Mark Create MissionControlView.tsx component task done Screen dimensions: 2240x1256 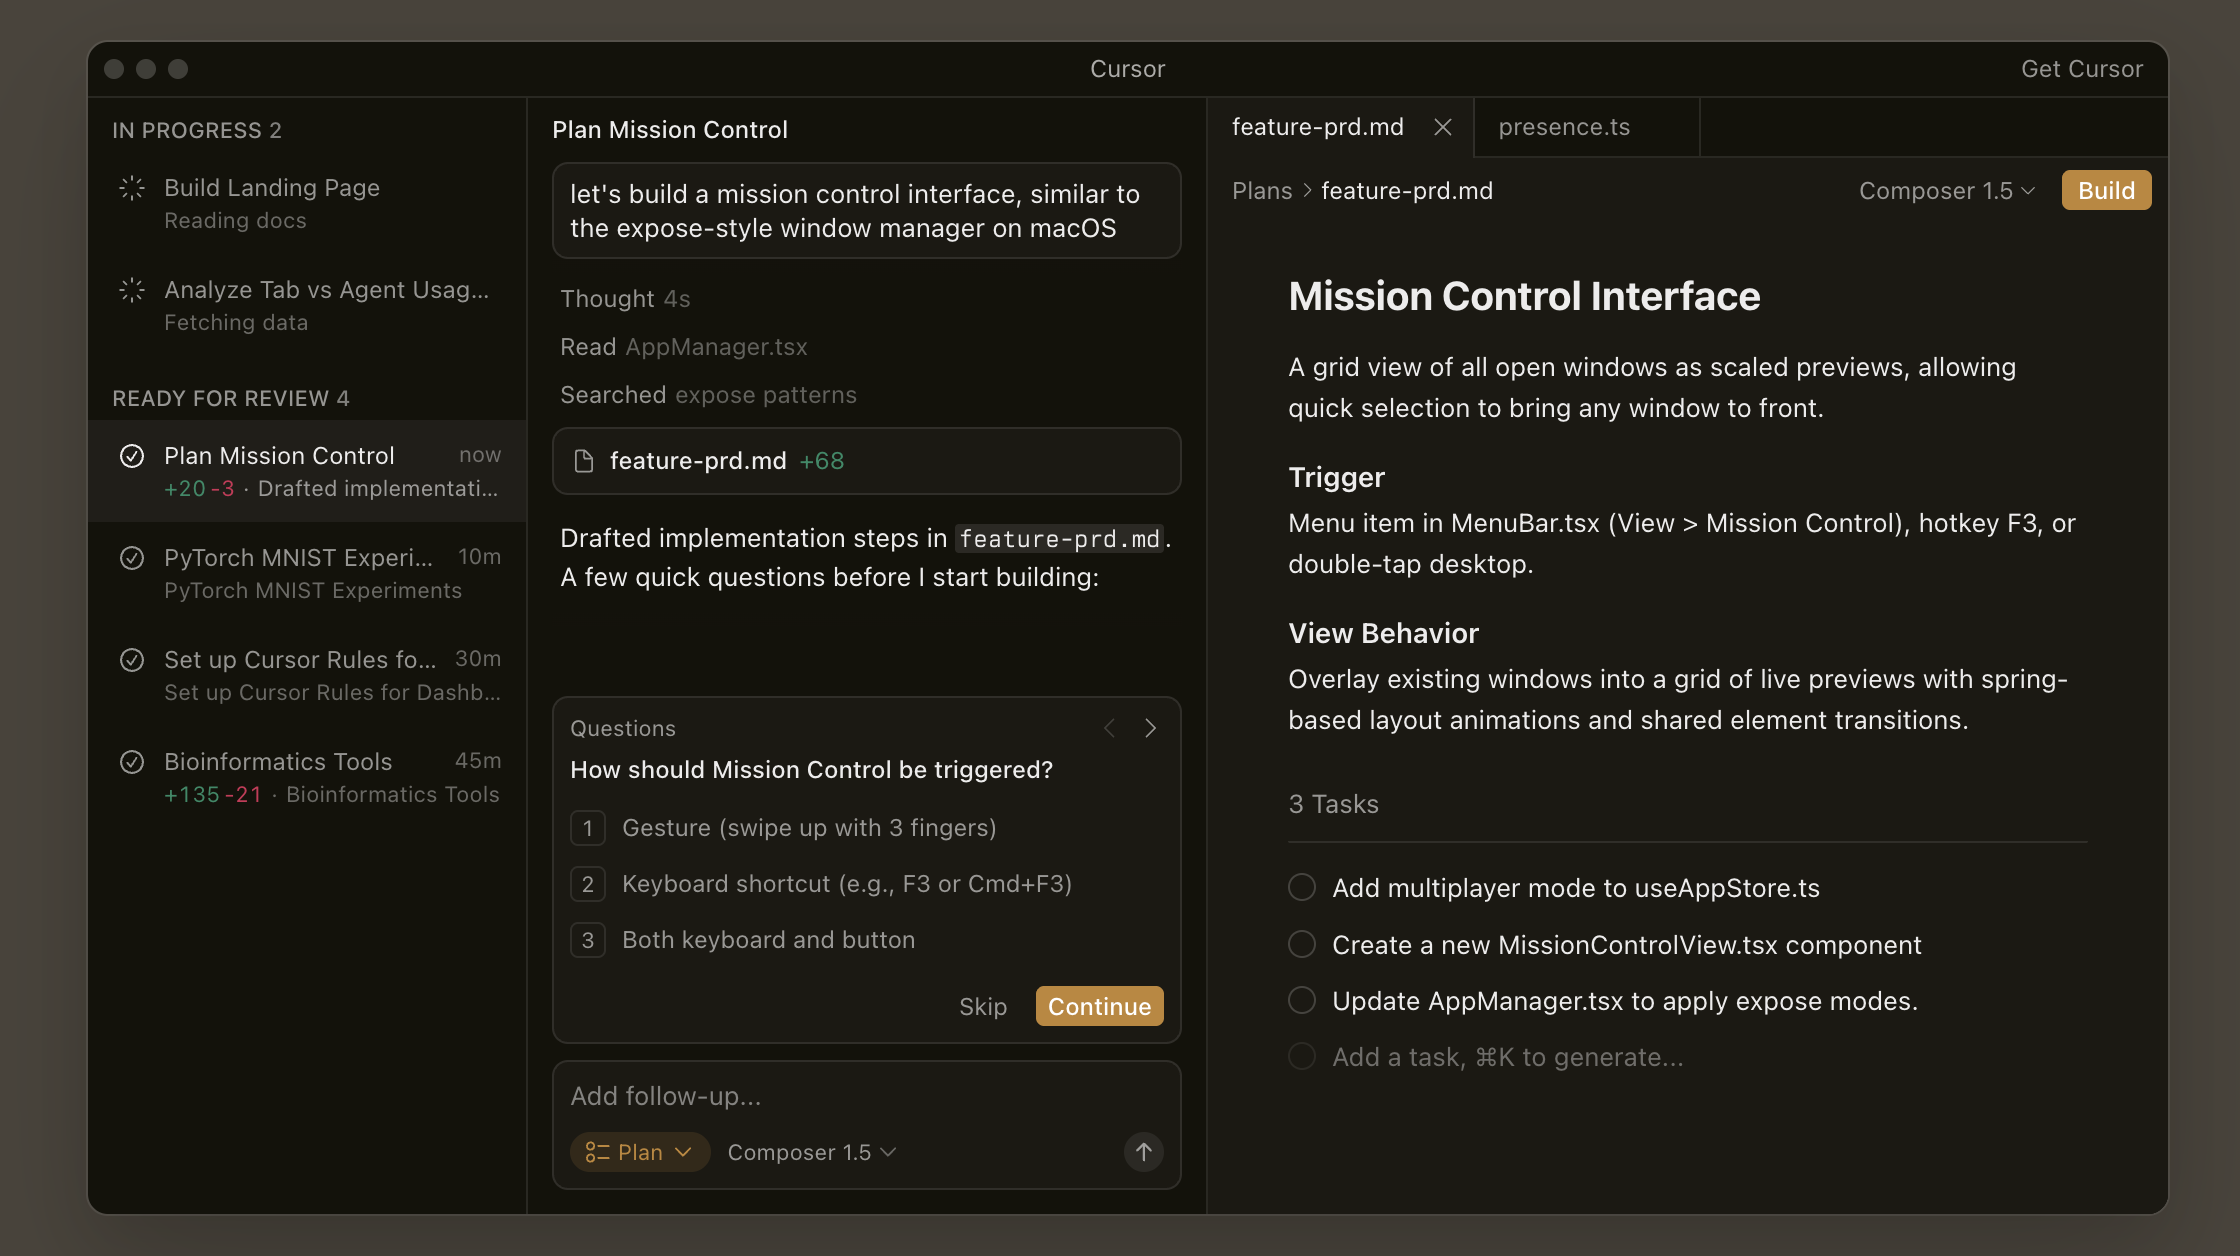click(x=1301, y=944)
